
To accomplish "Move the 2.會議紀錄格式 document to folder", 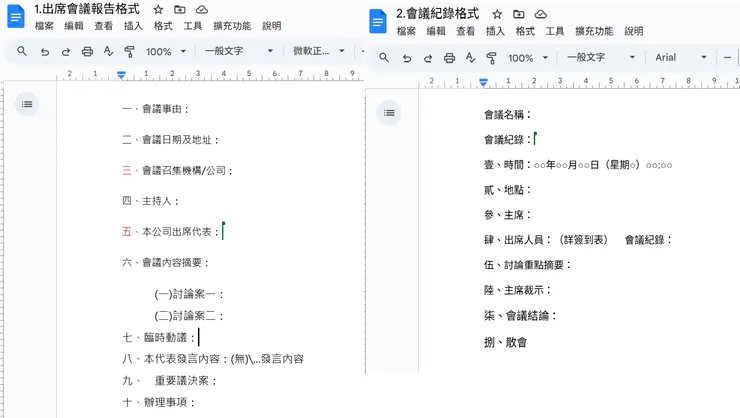I will coord(519,14).
